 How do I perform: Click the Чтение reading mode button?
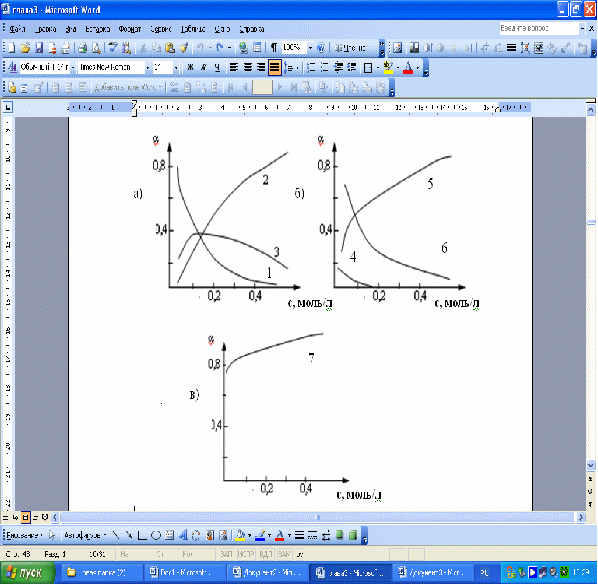tap(350, 48)
